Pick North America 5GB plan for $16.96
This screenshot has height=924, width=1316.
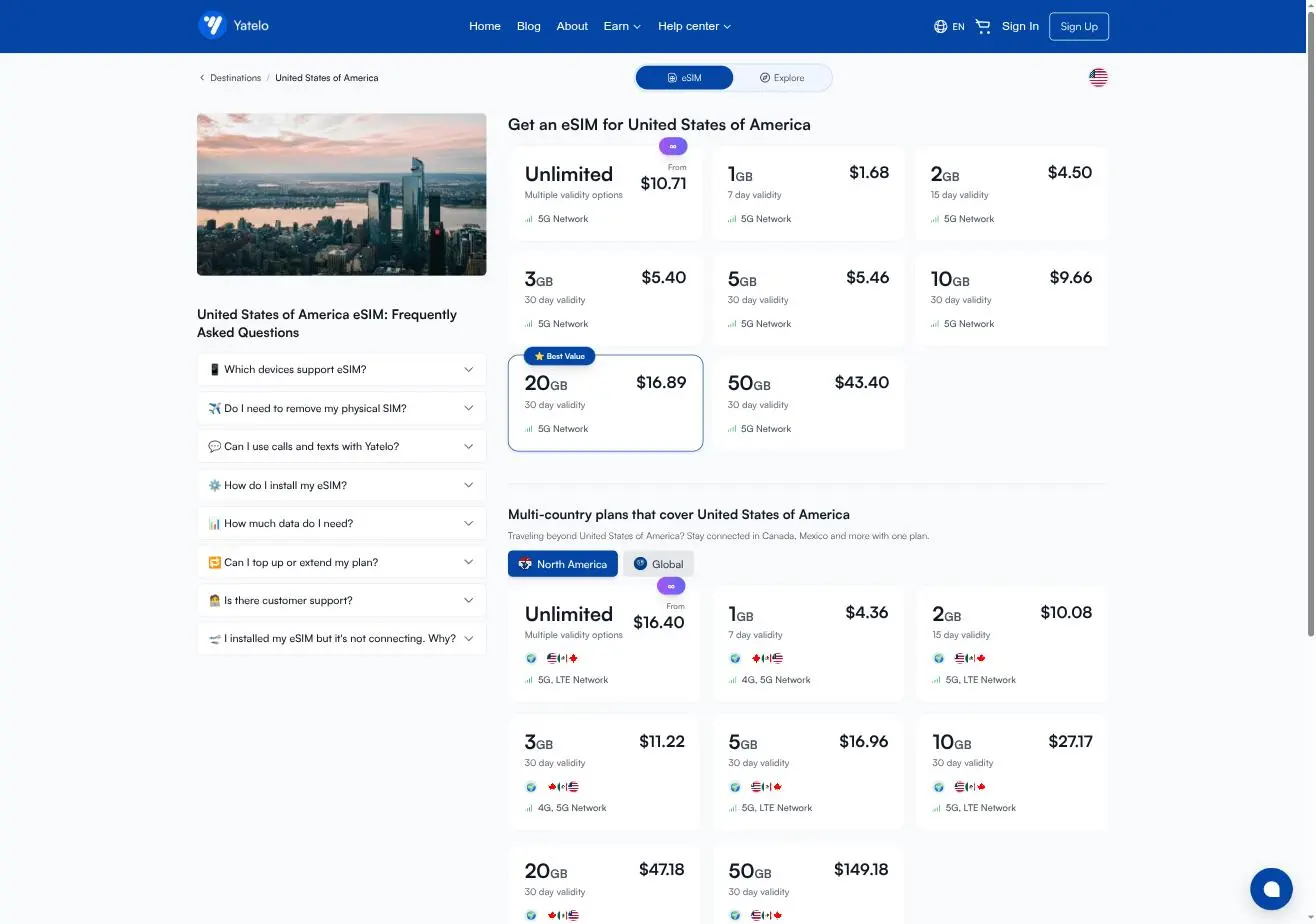(808, 773)
